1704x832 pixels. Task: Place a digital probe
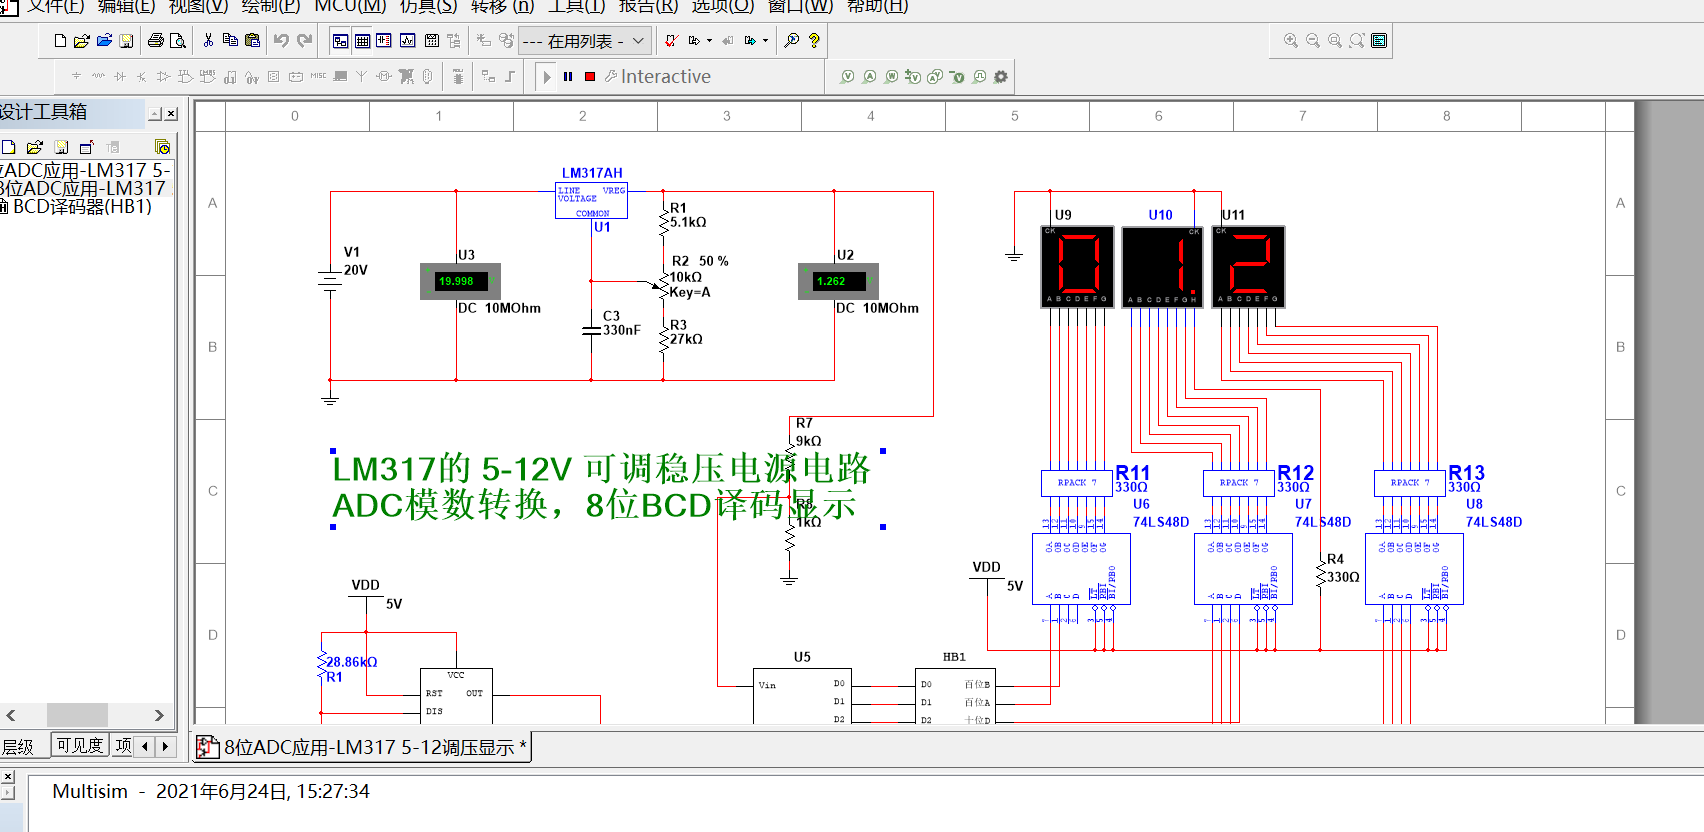point(979,77)
